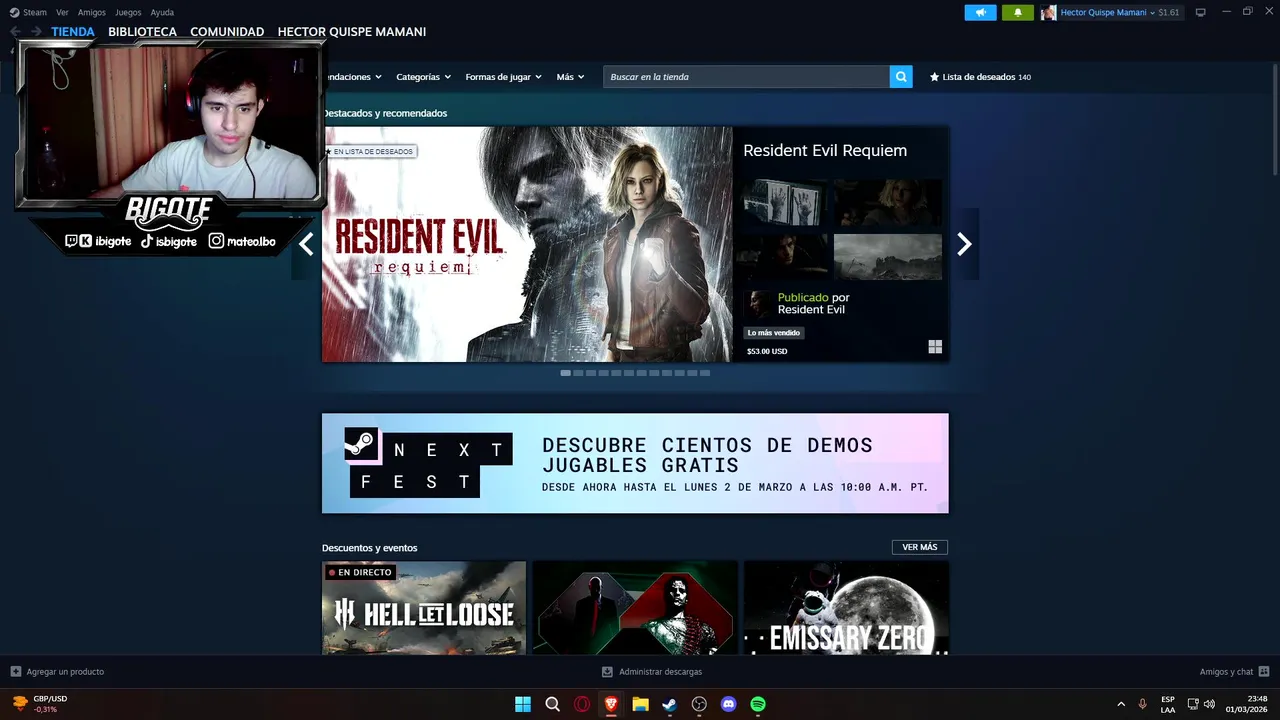View bottom-right Resident Evil Requiem screenshot thumbnail

click(888, 257)
